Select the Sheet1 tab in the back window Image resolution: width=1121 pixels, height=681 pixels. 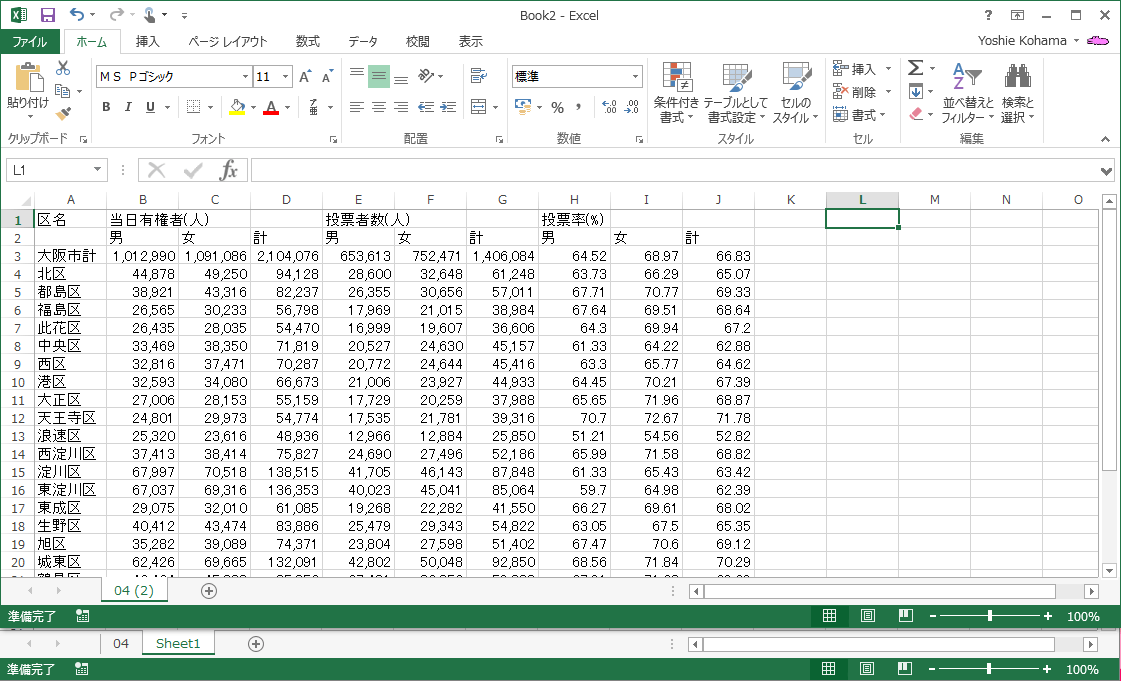(x=178, y=643)
